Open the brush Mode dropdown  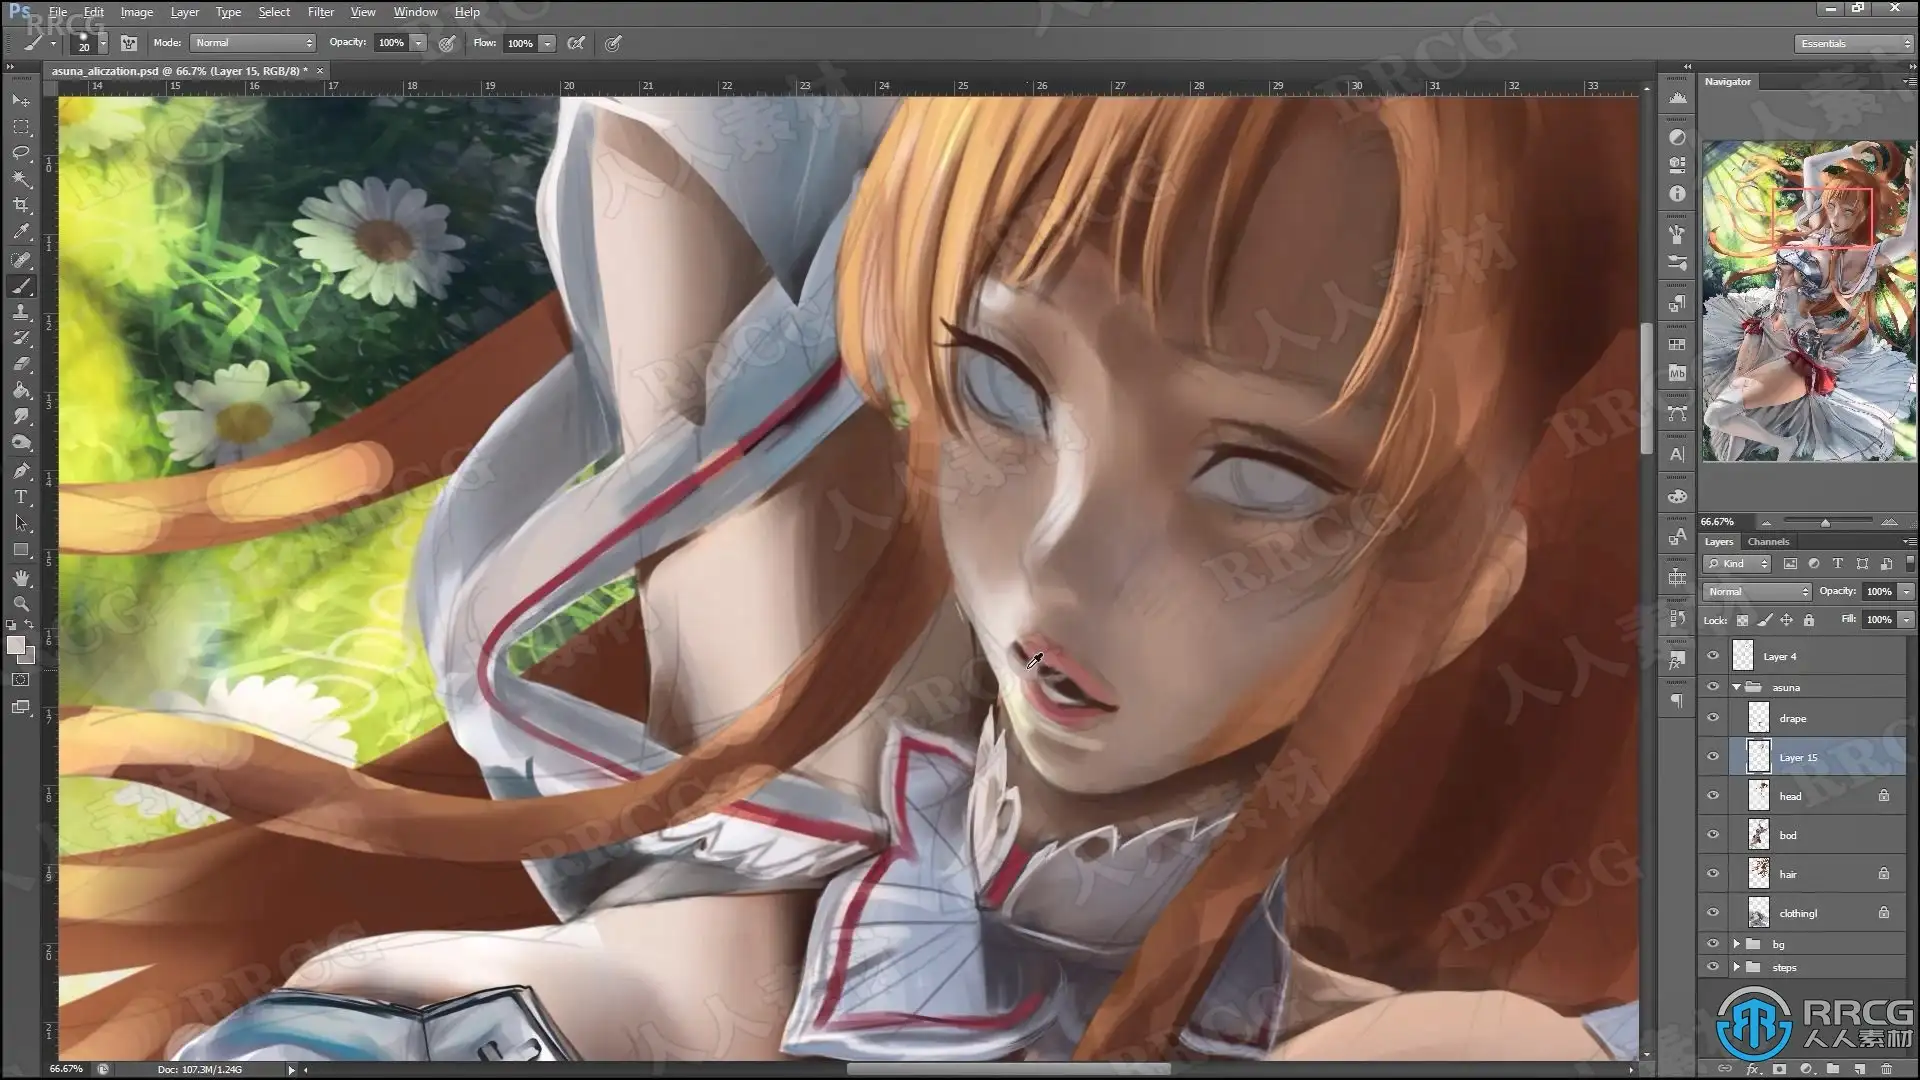253,43
